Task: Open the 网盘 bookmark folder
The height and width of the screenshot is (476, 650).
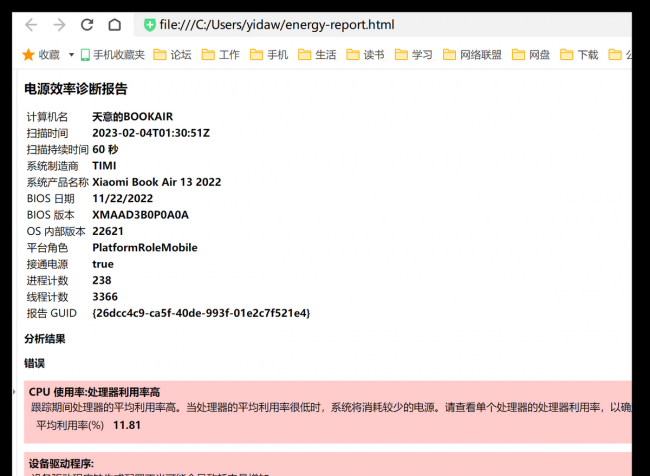Action: pyautogui.click(x=531, y=55)
